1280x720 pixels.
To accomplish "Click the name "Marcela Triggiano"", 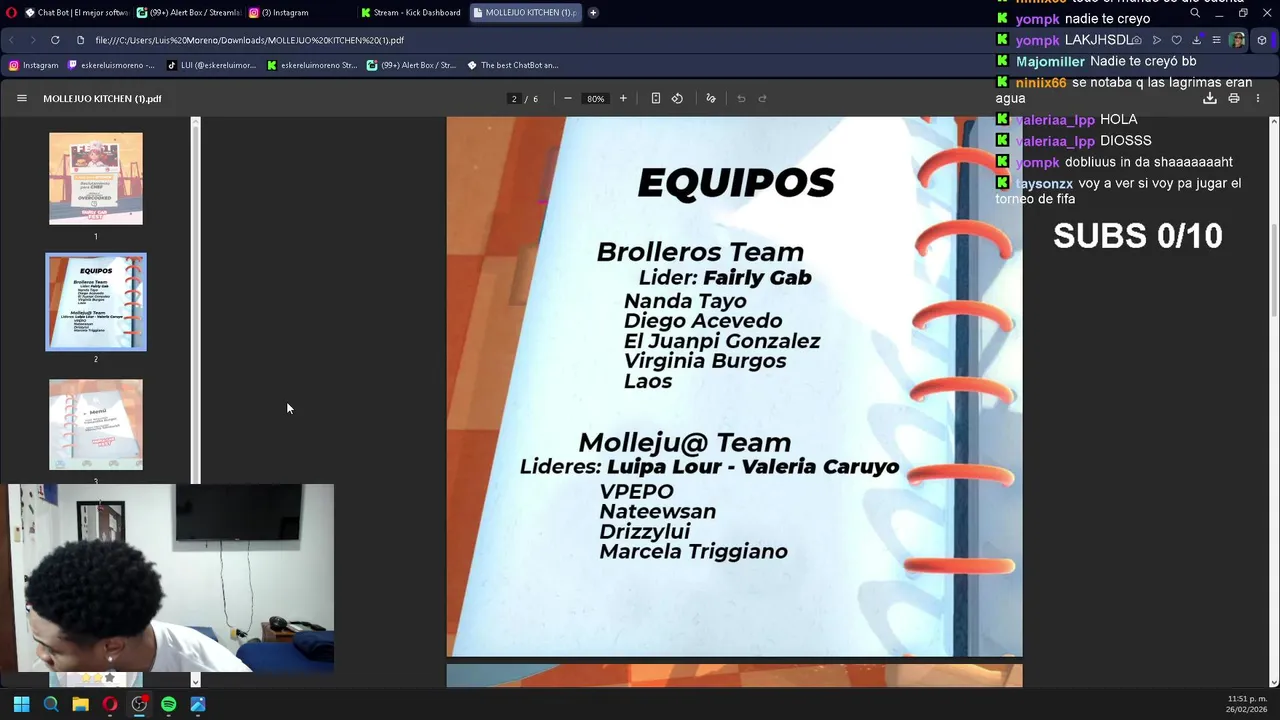I will click(693, 551).
